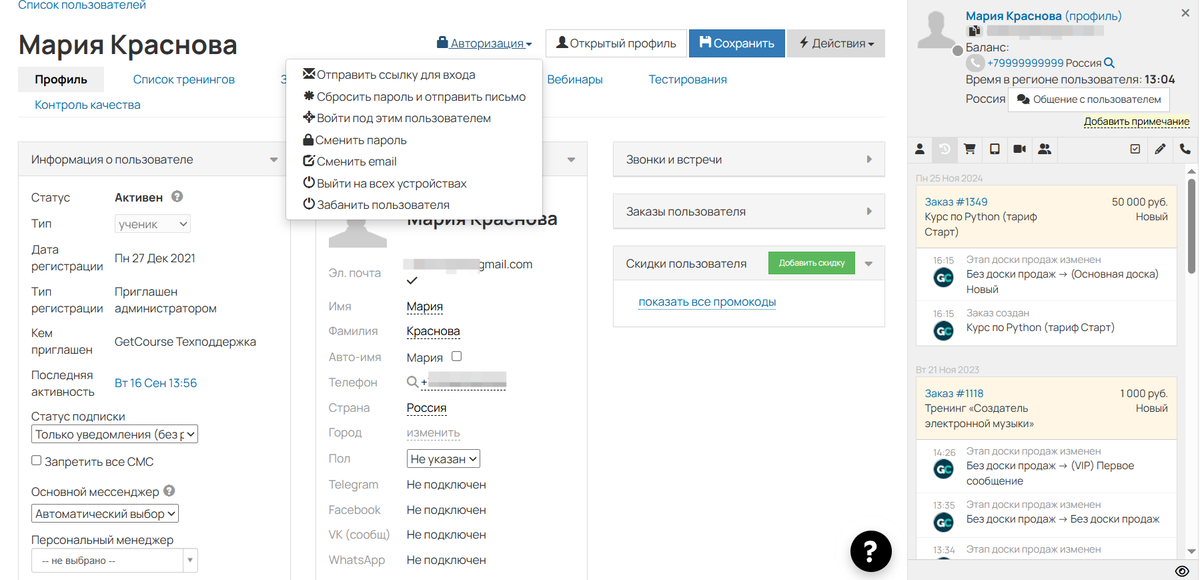Open the group users icon tab
Image resolution: width=1200 pixels, height=580 pixels.
point(1044,149)
